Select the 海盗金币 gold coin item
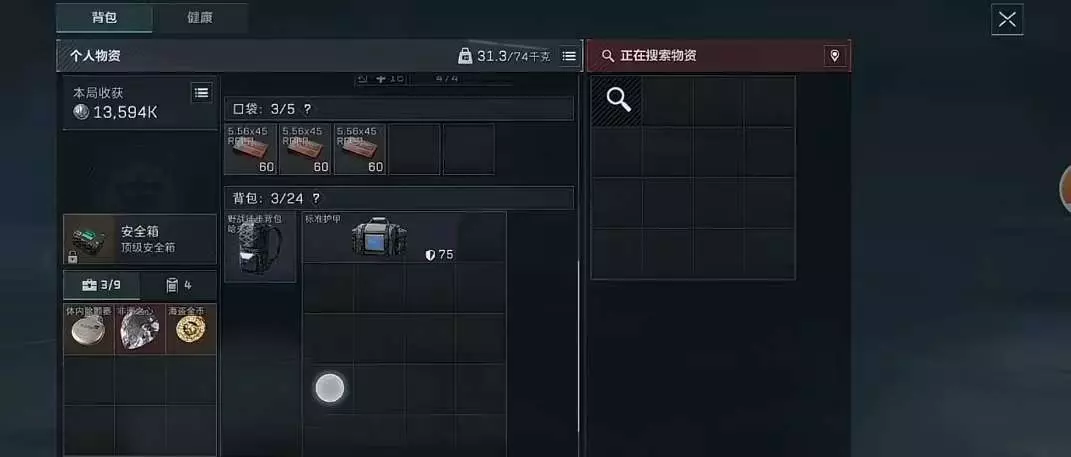This screenshot has width=1071, height=457. tap(191, 329)
